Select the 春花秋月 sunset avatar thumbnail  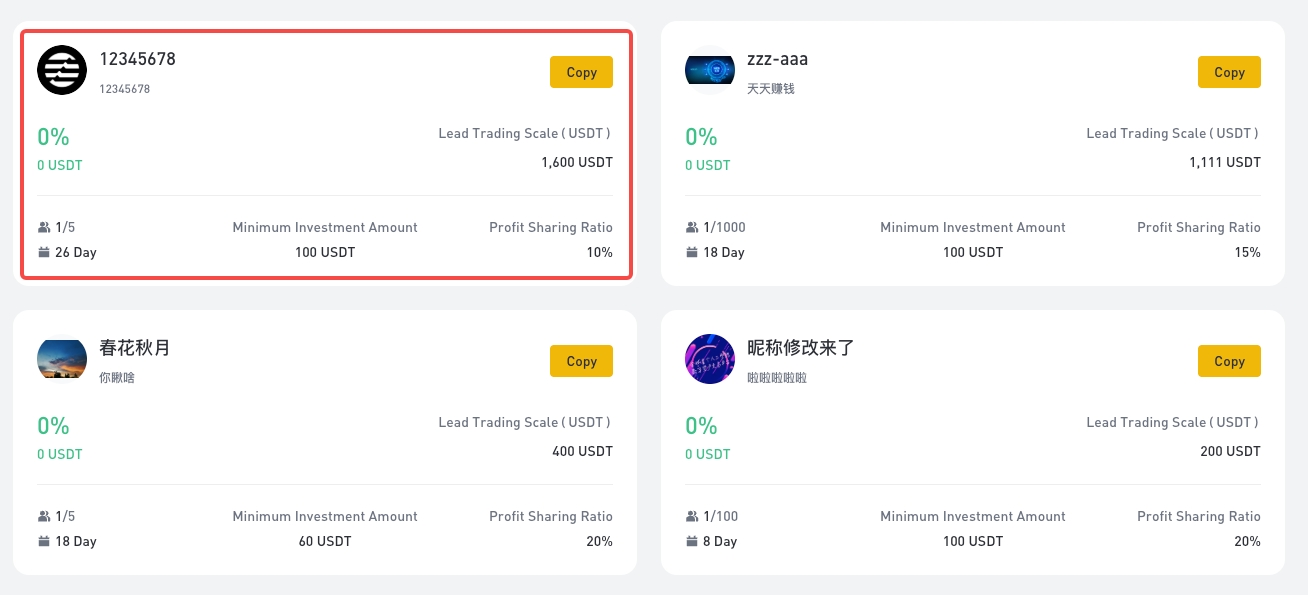62,359
